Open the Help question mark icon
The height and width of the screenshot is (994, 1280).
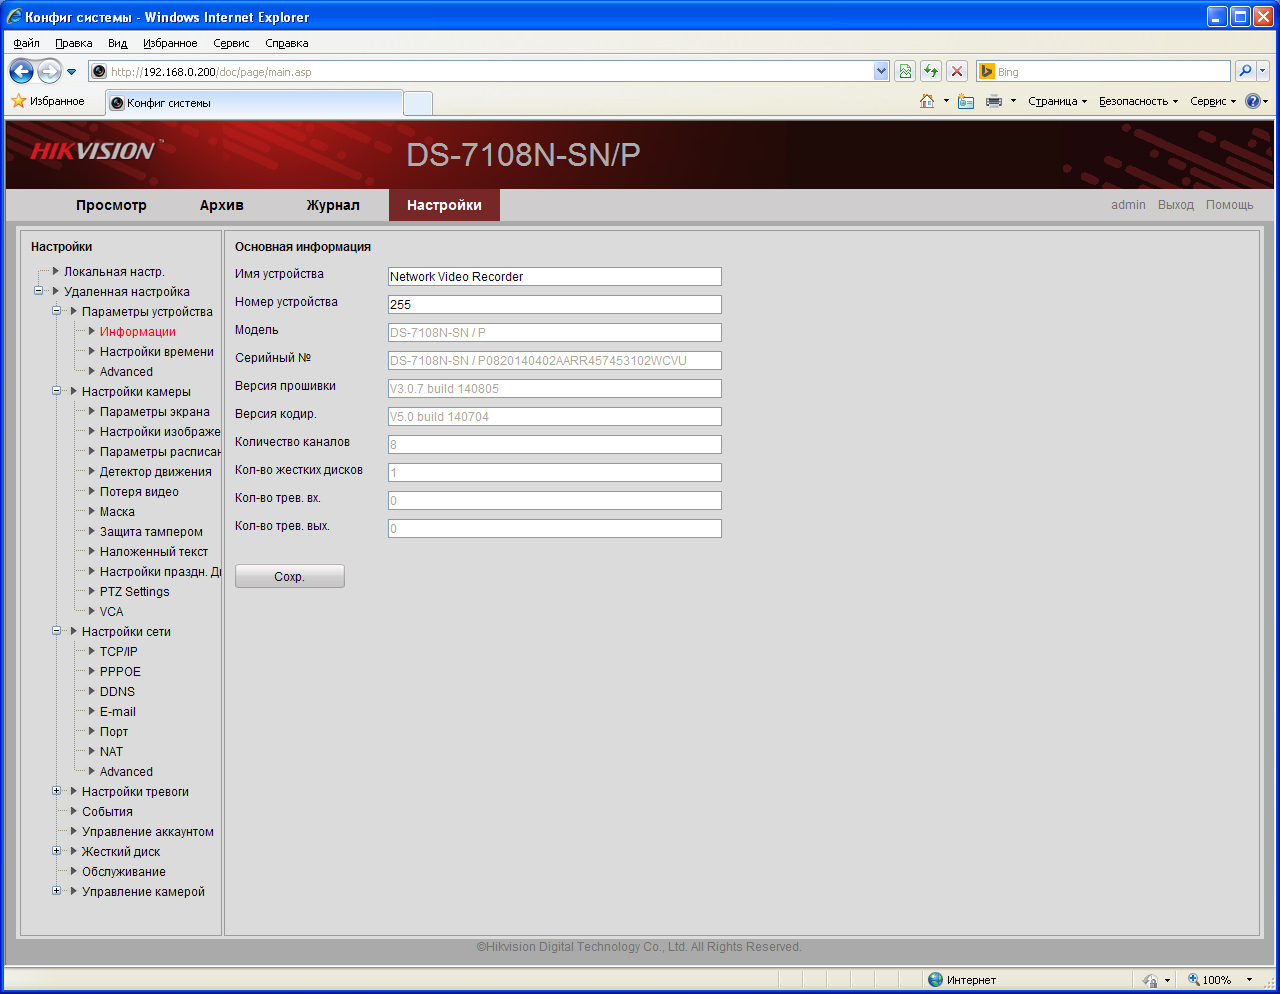1252,101
